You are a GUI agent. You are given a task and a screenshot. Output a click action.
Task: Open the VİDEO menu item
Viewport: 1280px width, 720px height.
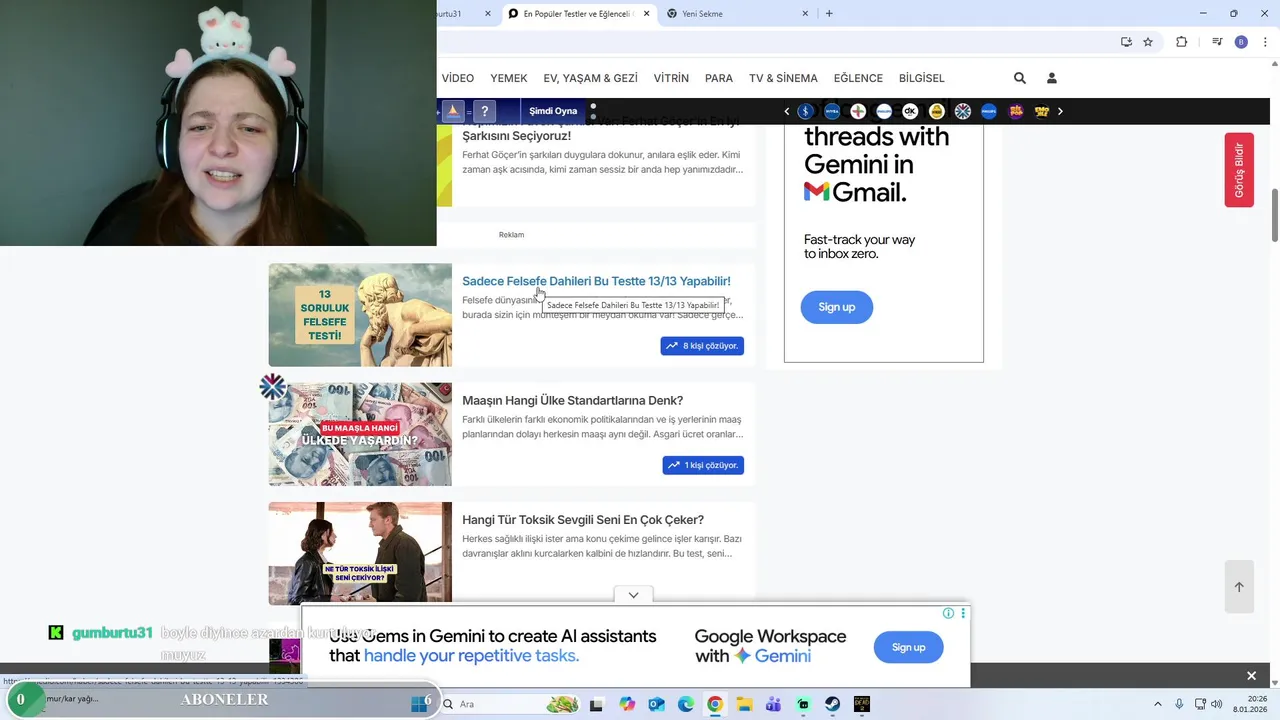click(458, 78)
